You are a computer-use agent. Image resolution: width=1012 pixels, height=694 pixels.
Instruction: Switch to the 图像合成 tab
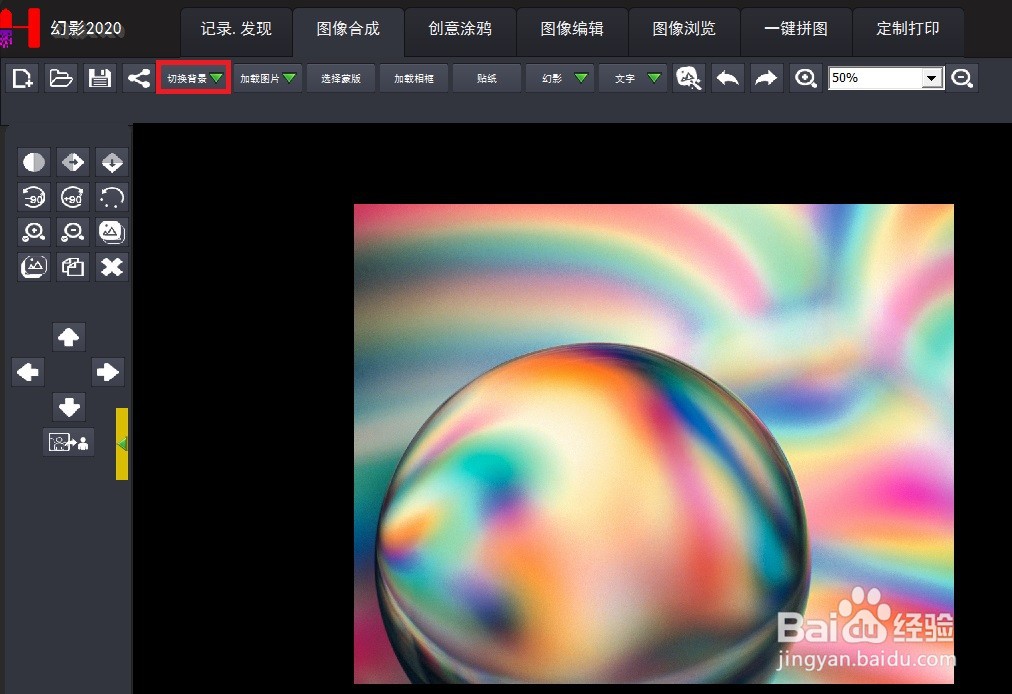(349, 29)
